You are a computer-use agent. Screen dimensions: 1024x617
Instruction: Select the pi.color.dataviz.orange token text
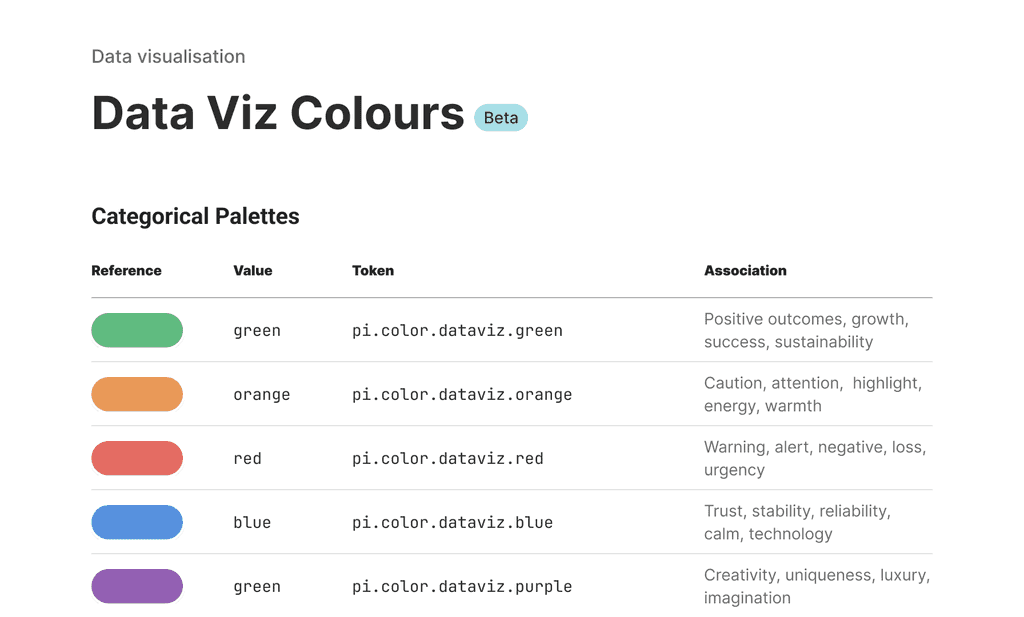point(462,394)
